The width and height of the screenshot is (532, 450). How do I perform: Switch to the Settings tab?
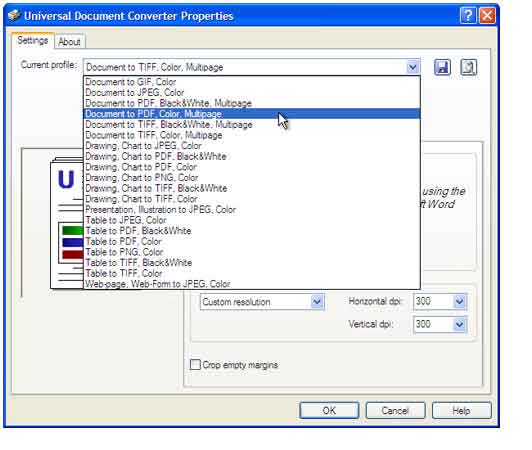pos(33,40)
